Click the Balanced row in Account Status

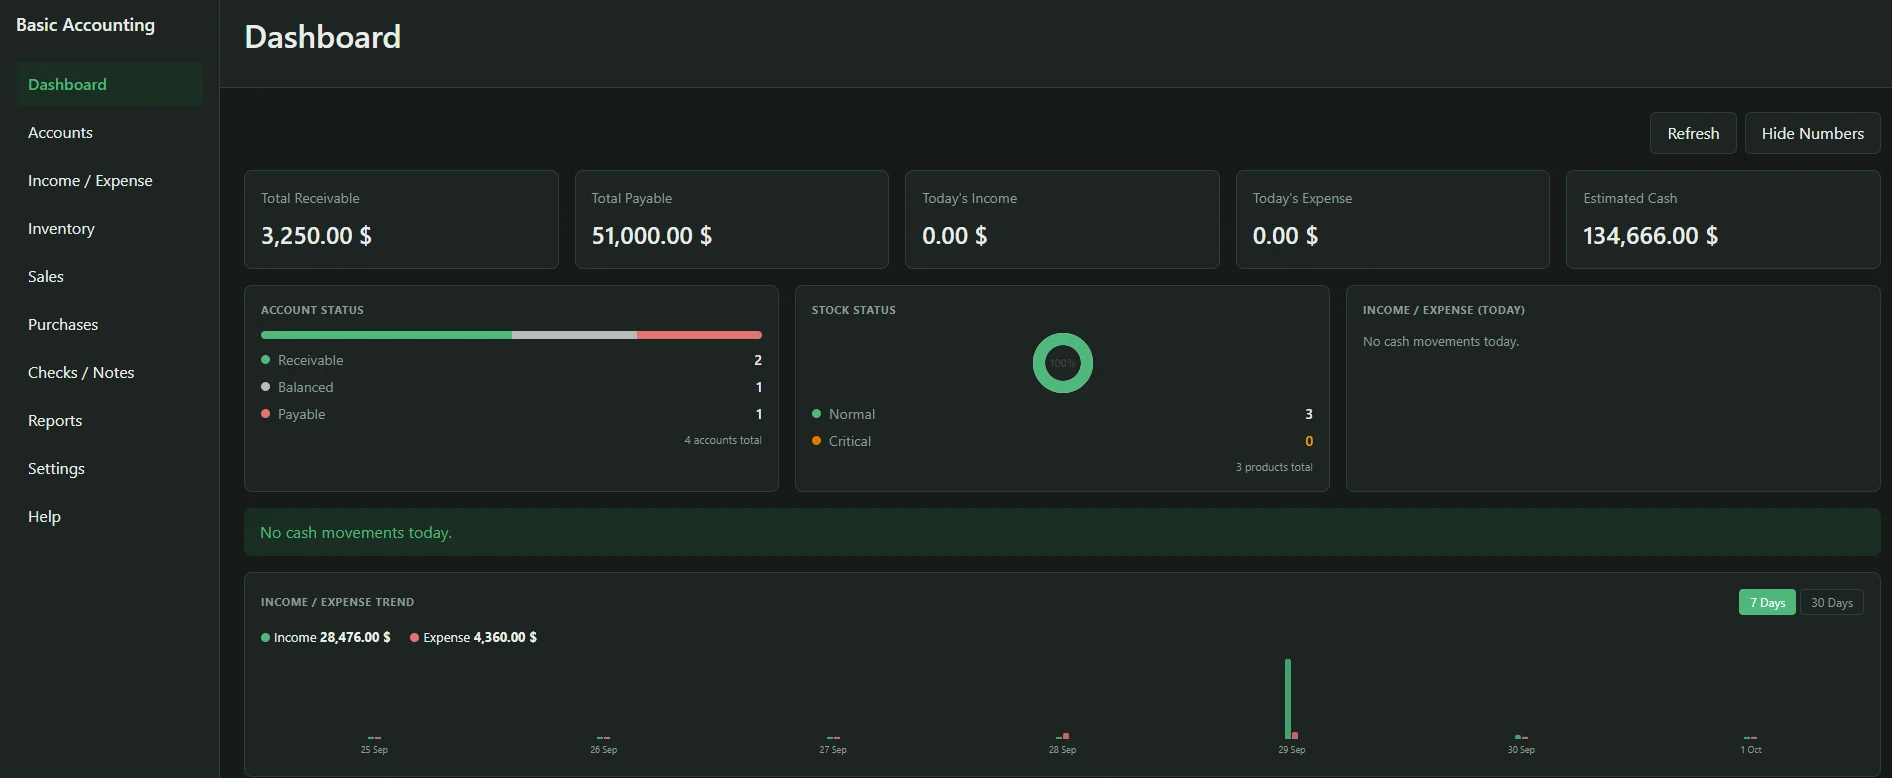pyautogui.click(x=511, y=387)
